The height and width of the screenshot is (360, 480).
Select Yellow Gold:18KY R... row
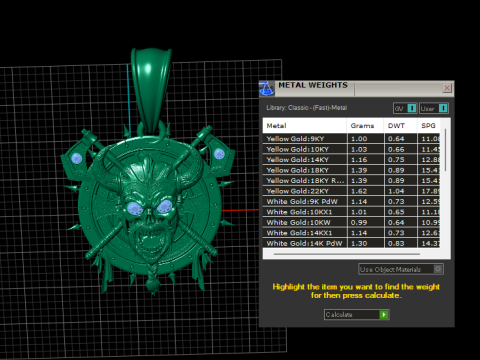[351, 181]
